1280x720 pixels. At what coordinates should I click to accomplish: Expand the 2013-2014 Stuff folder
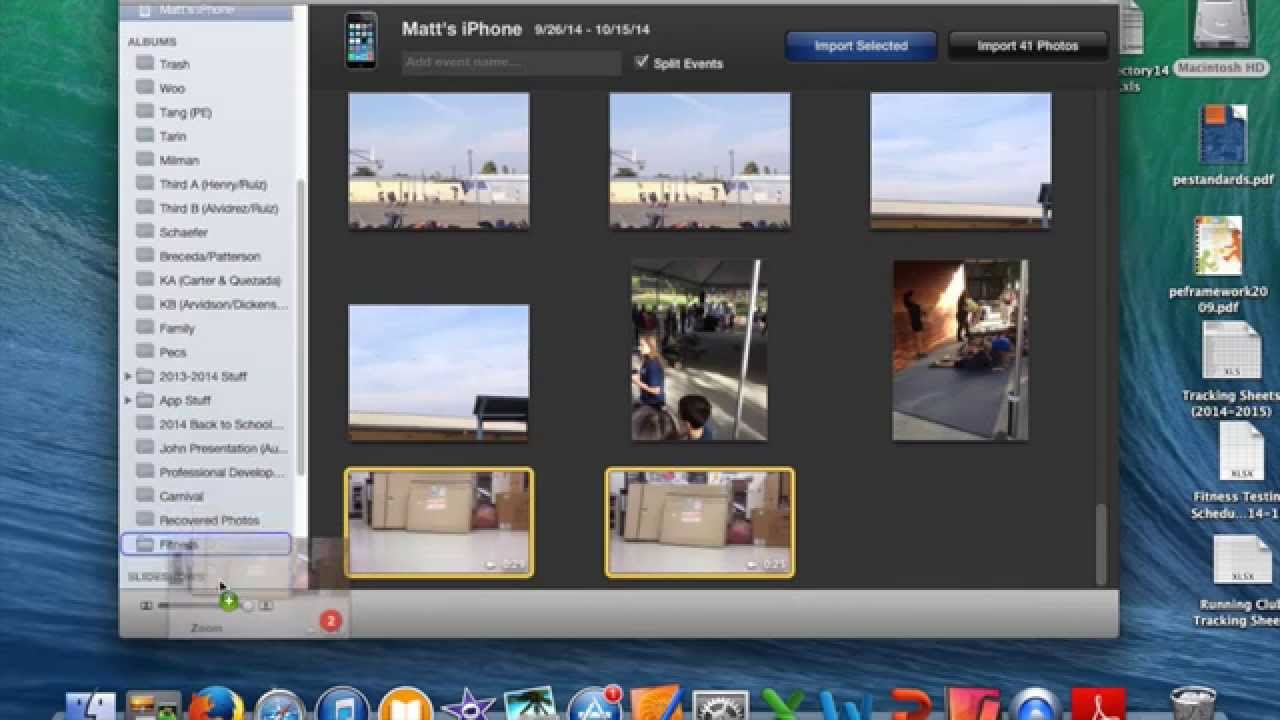(127, 376)
